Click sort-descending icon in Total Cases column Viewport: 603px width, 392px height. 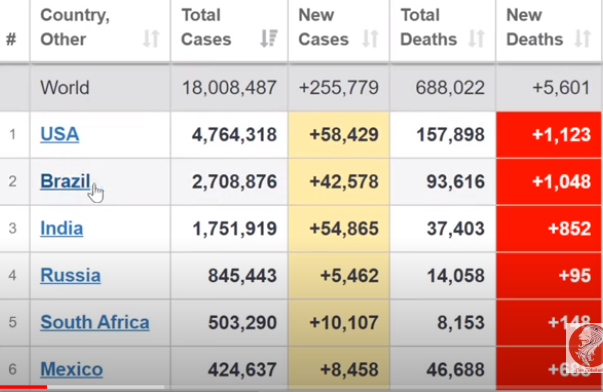click(x=268, y=38)
